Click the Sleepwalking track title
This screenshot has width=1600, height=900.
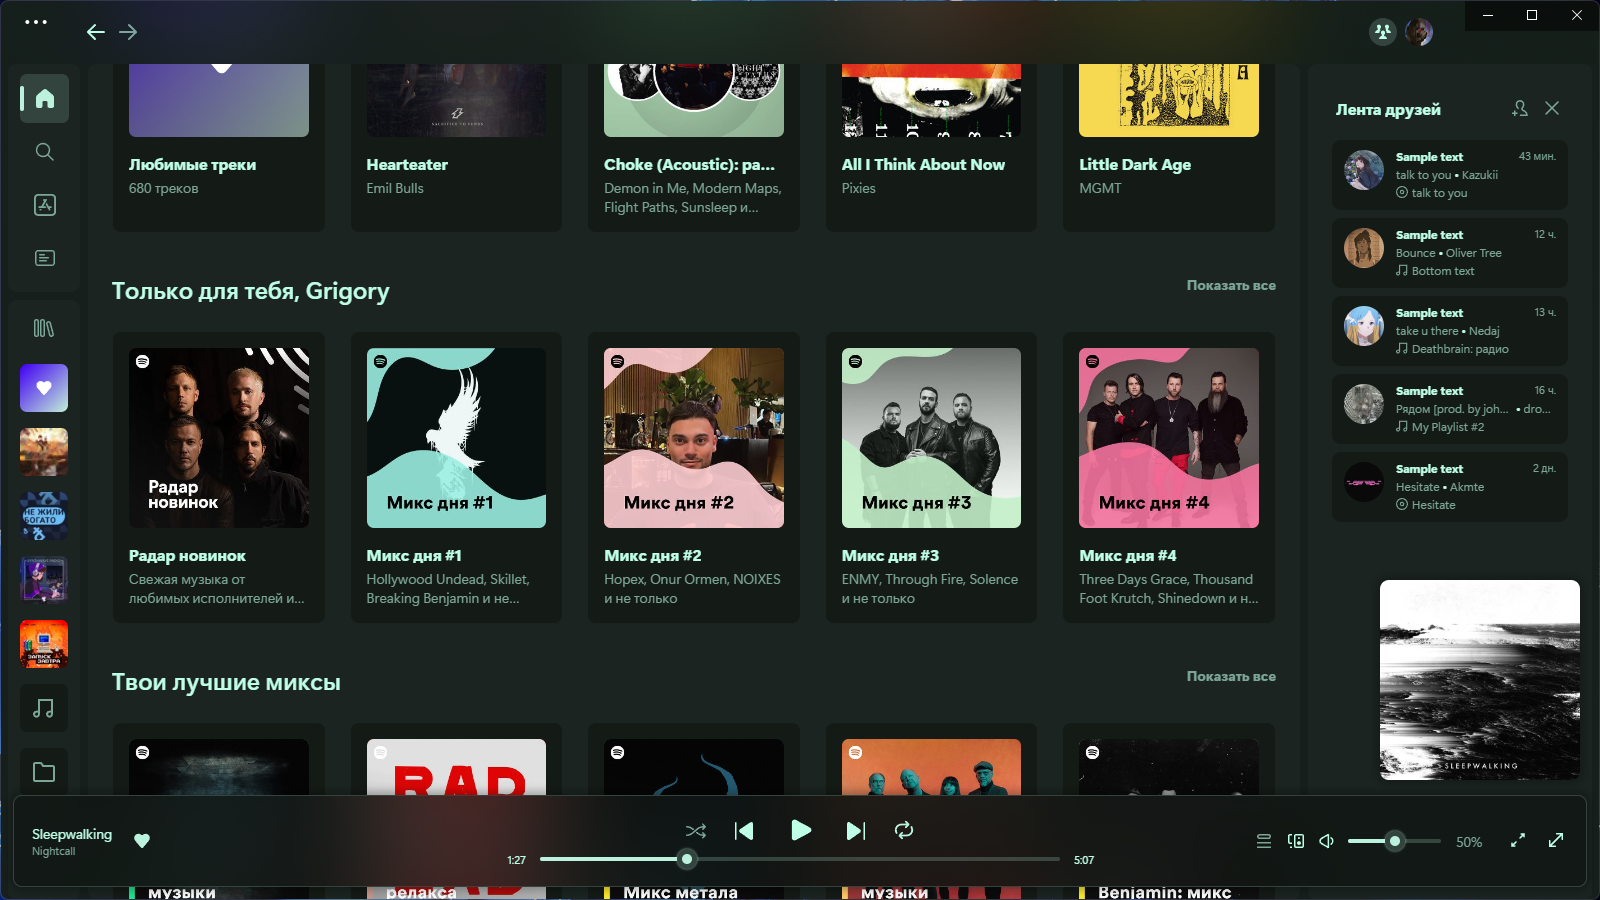(72, 834)
